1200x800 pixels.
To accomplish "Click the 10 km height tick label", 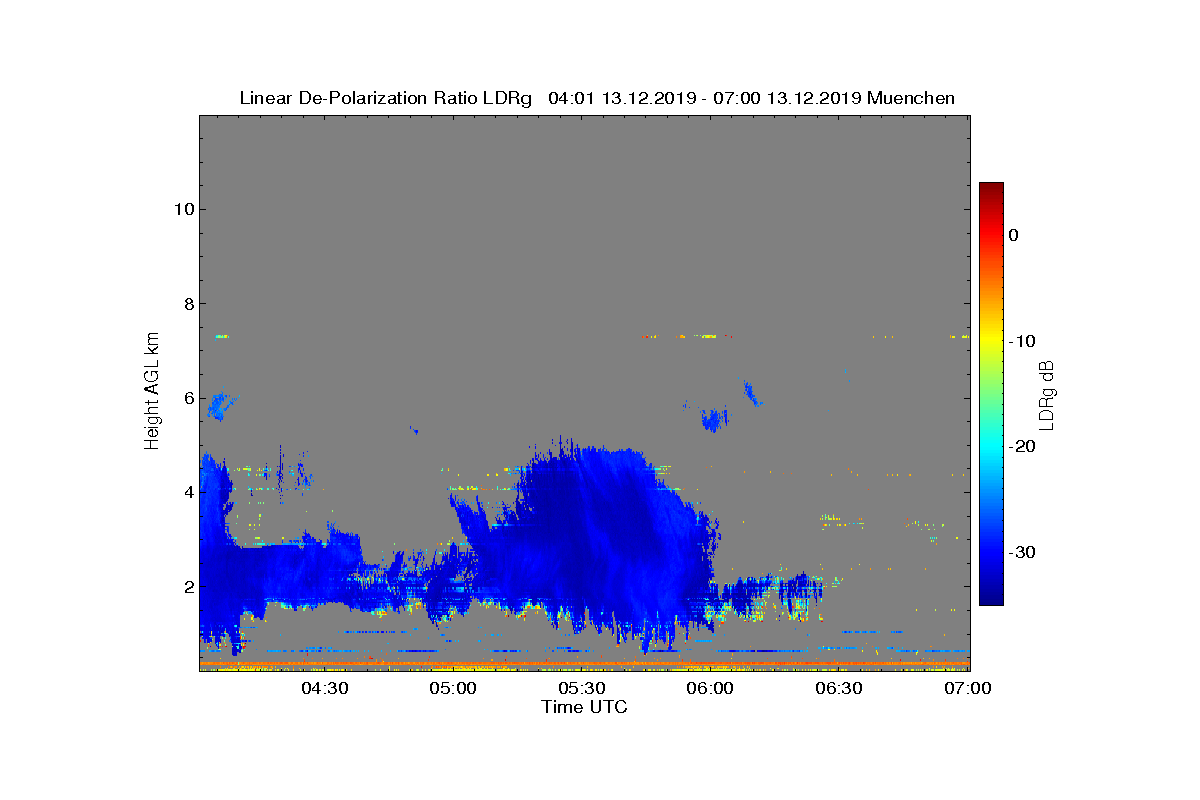I will point(183,209).
